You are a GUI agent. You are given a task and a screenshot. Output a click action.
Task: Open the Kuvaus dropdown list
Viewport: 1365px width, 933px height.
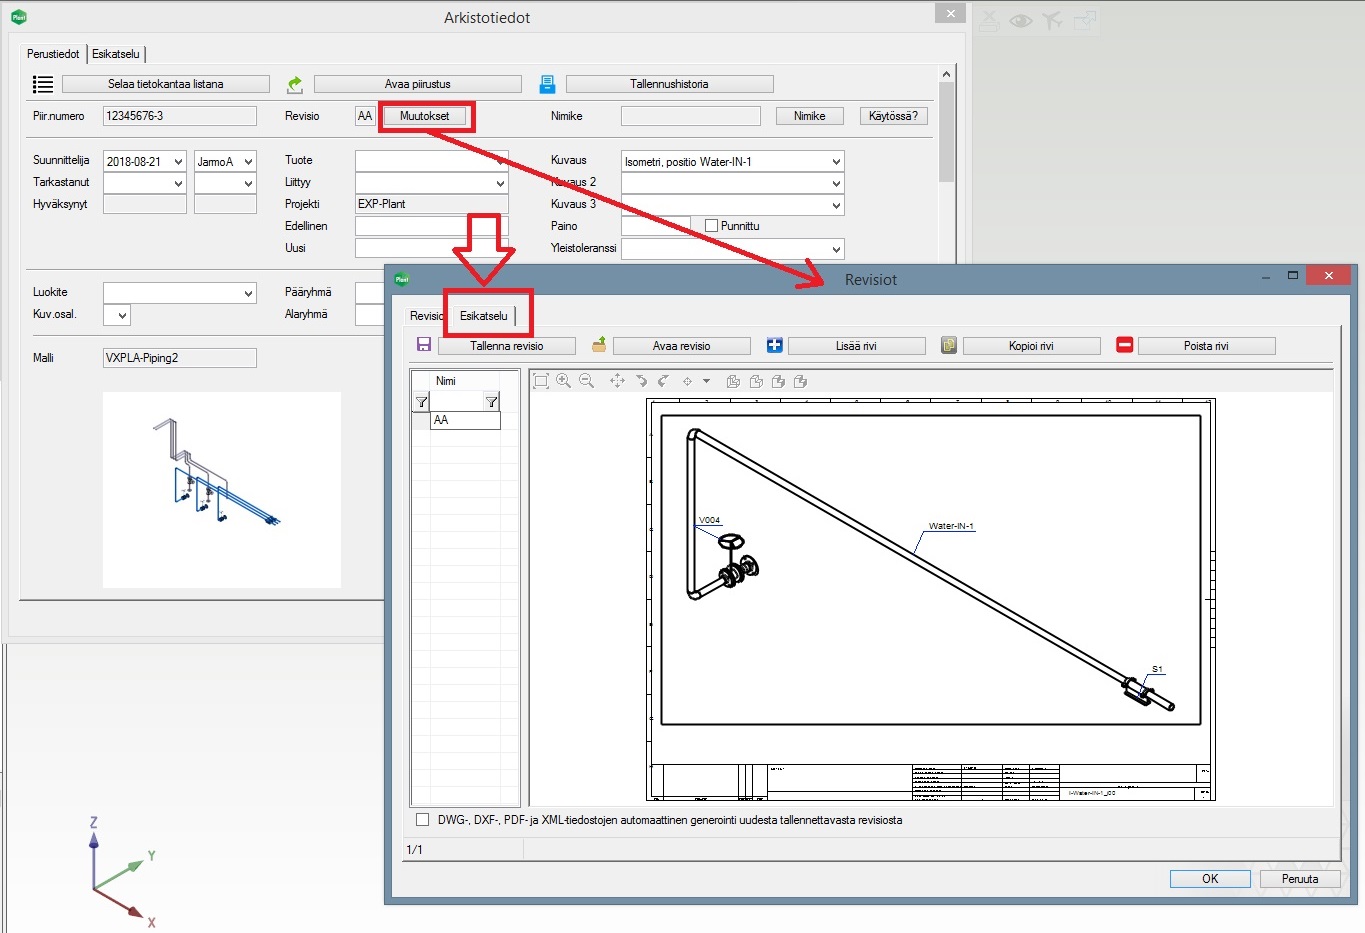click(x=835, y=162)
